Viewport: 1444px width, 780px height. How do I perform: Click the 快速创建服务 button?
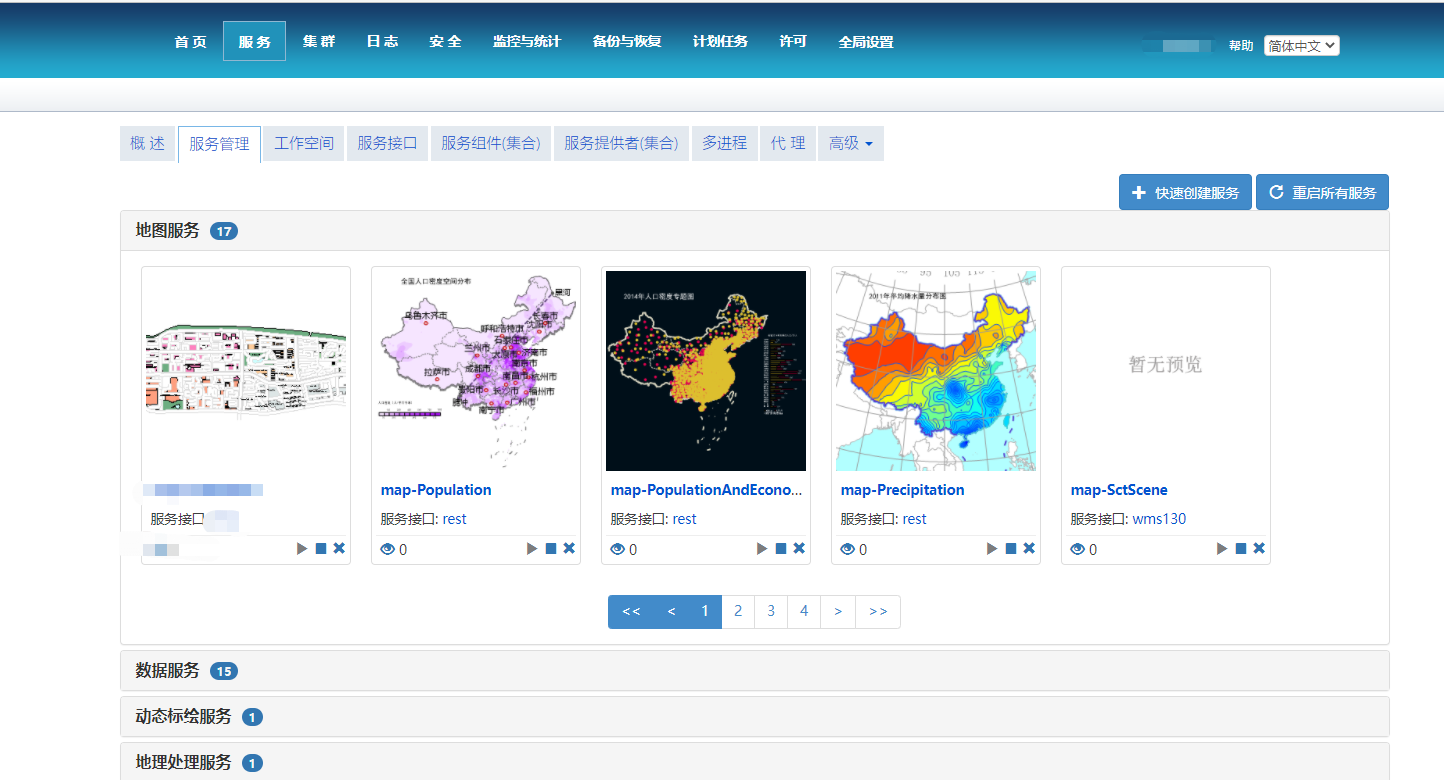coord(1185,191)
